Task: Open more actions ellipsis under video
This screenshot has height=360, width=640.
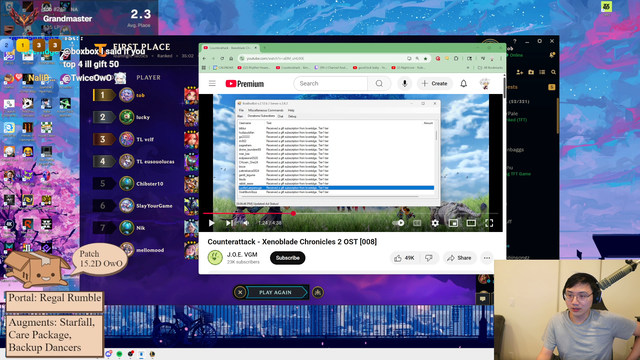Action: 487,258
